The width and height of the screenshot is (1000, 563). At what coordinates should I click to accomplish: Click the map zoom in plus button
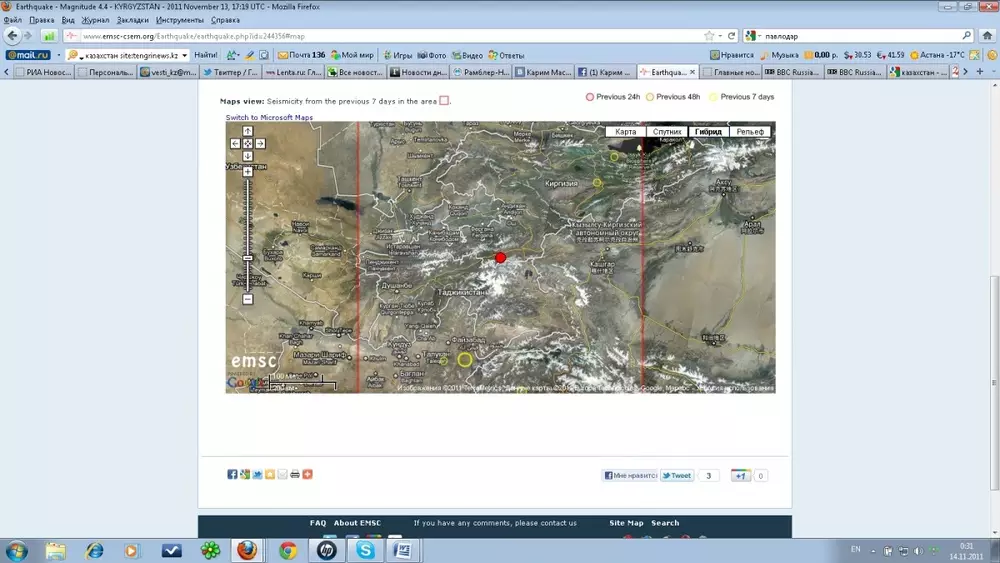[247, 171]
